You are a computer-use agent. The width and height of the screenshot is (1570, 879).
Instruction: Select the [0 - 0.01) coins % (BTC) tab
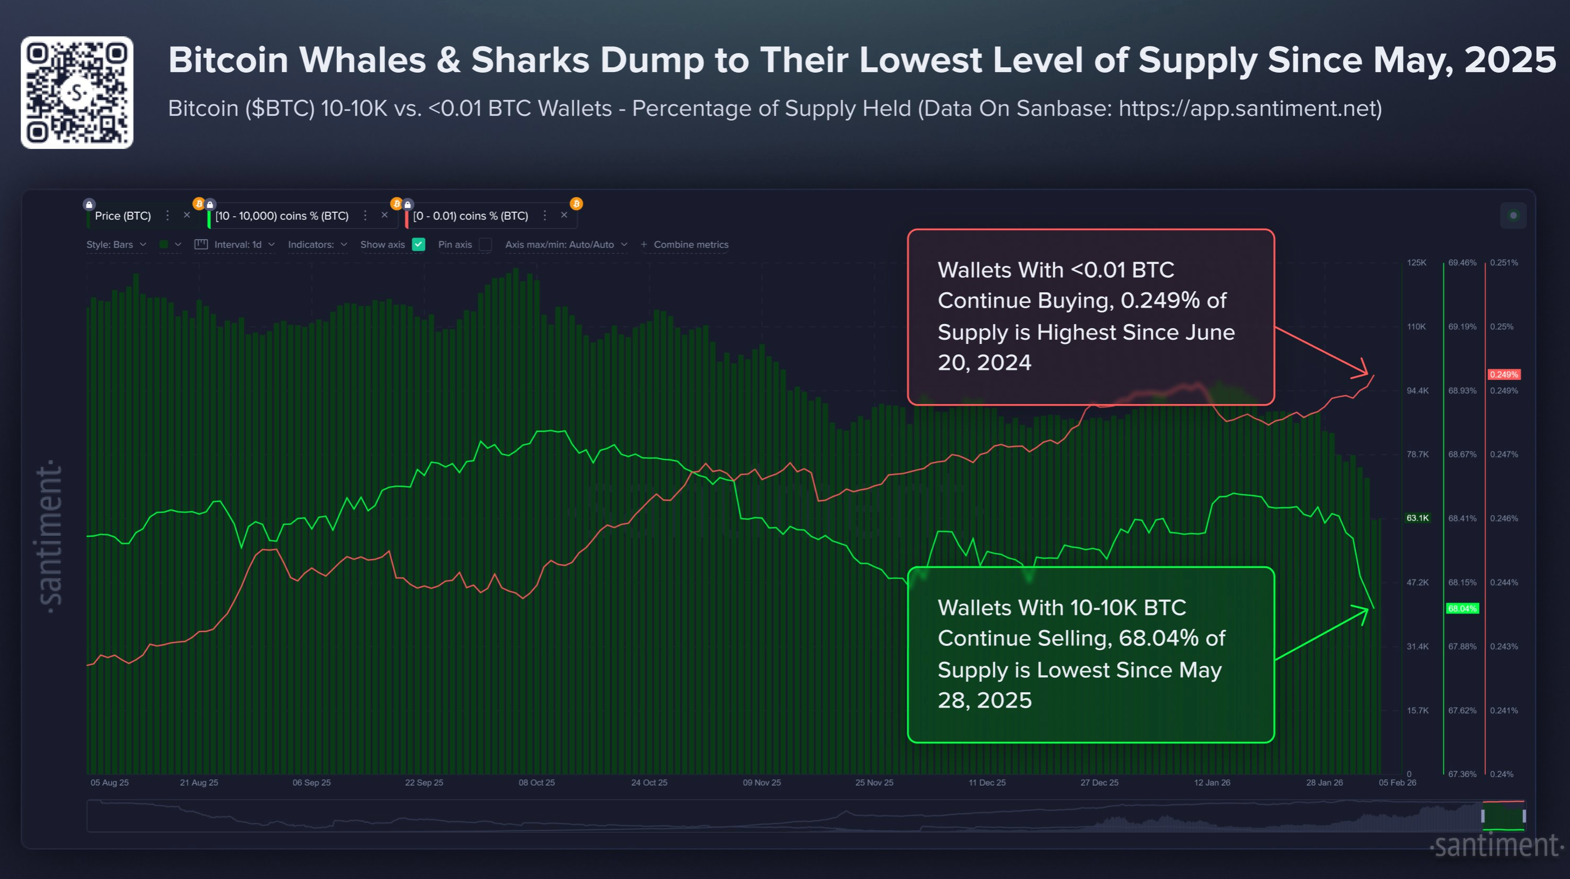click(x=471, y=216)
